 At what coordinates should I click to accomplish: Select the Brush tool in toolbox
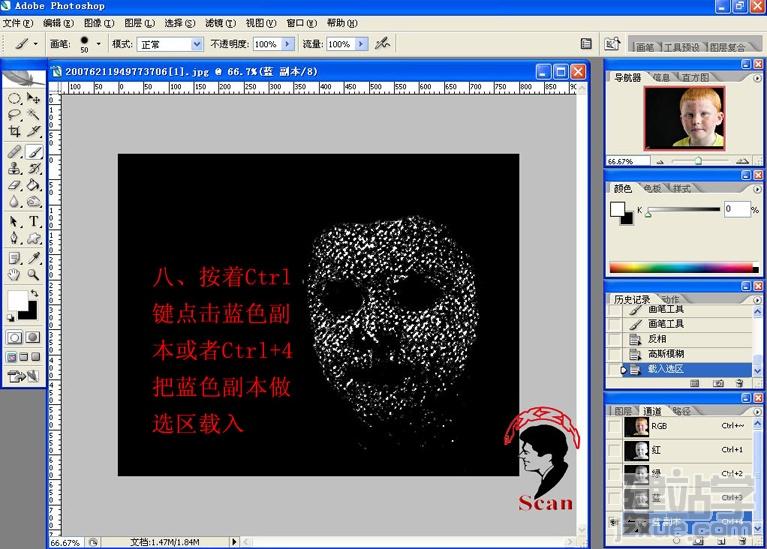click(33, 152)
